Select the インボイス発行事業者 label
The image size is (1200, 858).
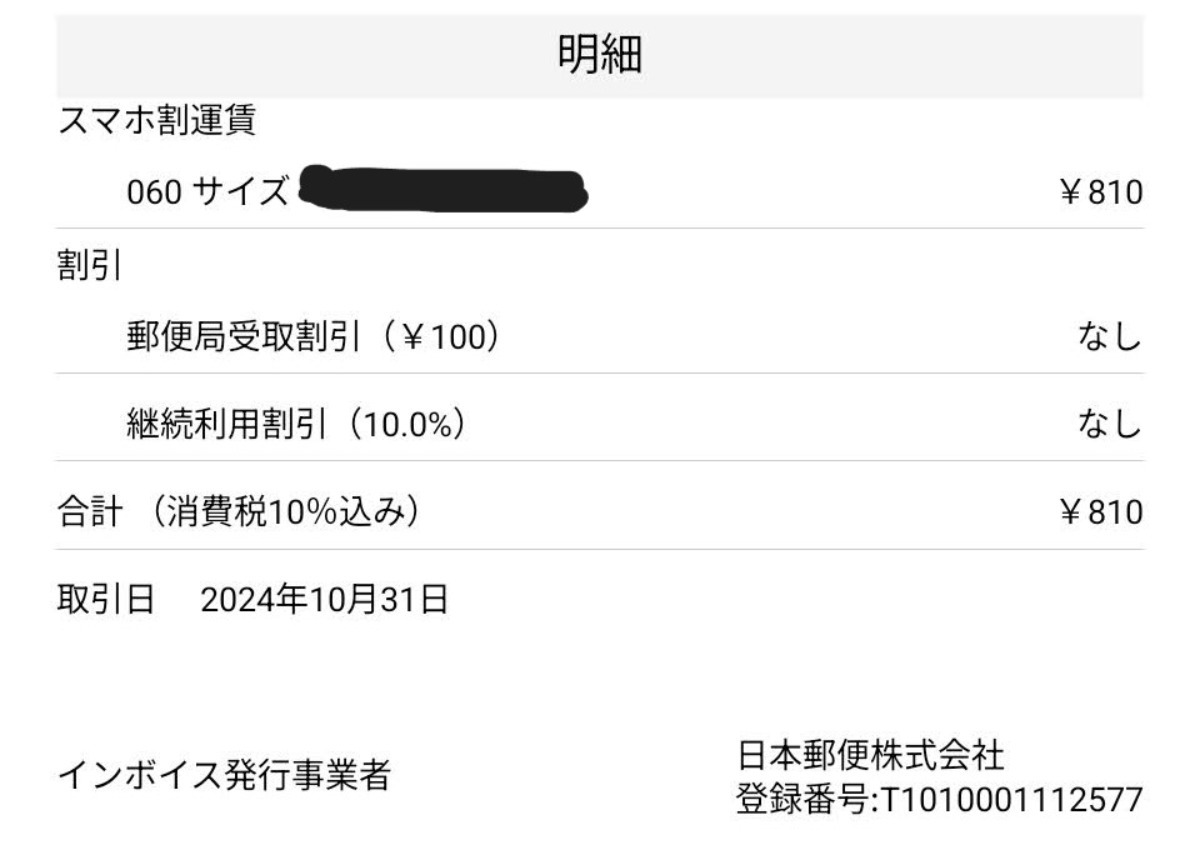tap(225, 775)
